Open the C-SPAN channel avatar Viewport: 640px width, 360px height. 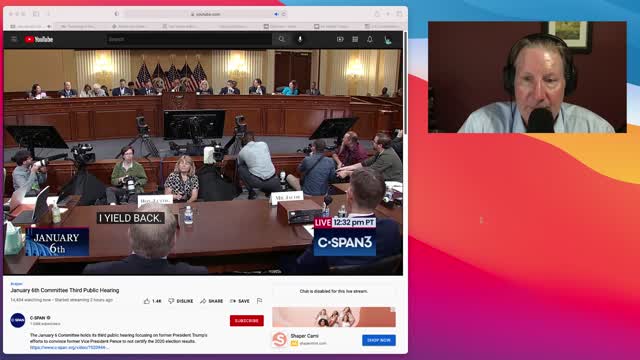tap(18, 320)
